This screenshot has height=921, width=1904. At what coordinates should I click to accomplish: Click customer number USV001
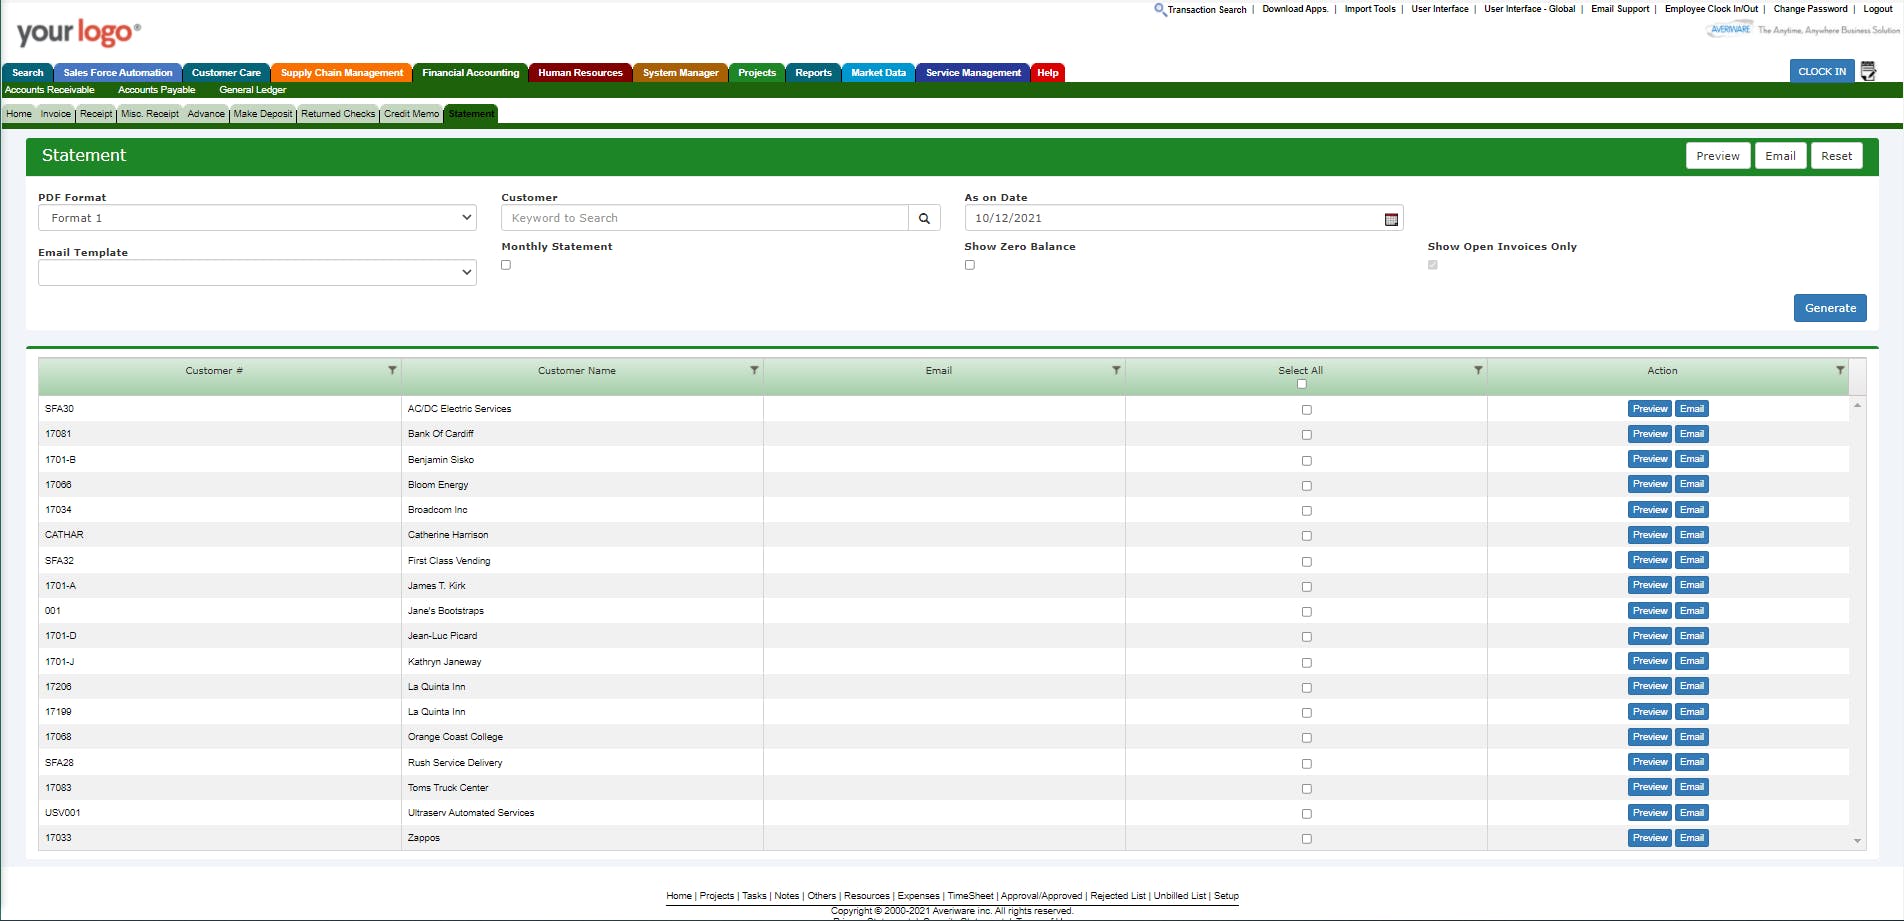click(62, 813)
